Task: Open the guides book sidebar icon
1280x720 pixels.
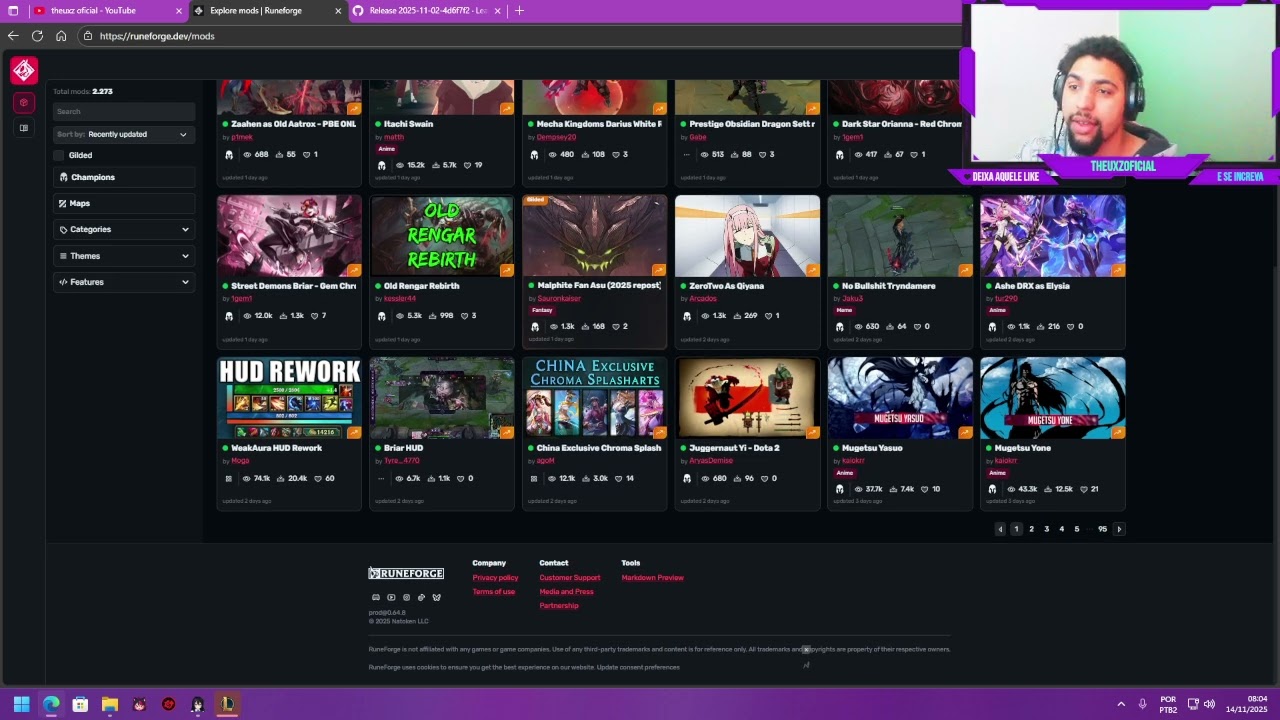Action: coord(24,128)
